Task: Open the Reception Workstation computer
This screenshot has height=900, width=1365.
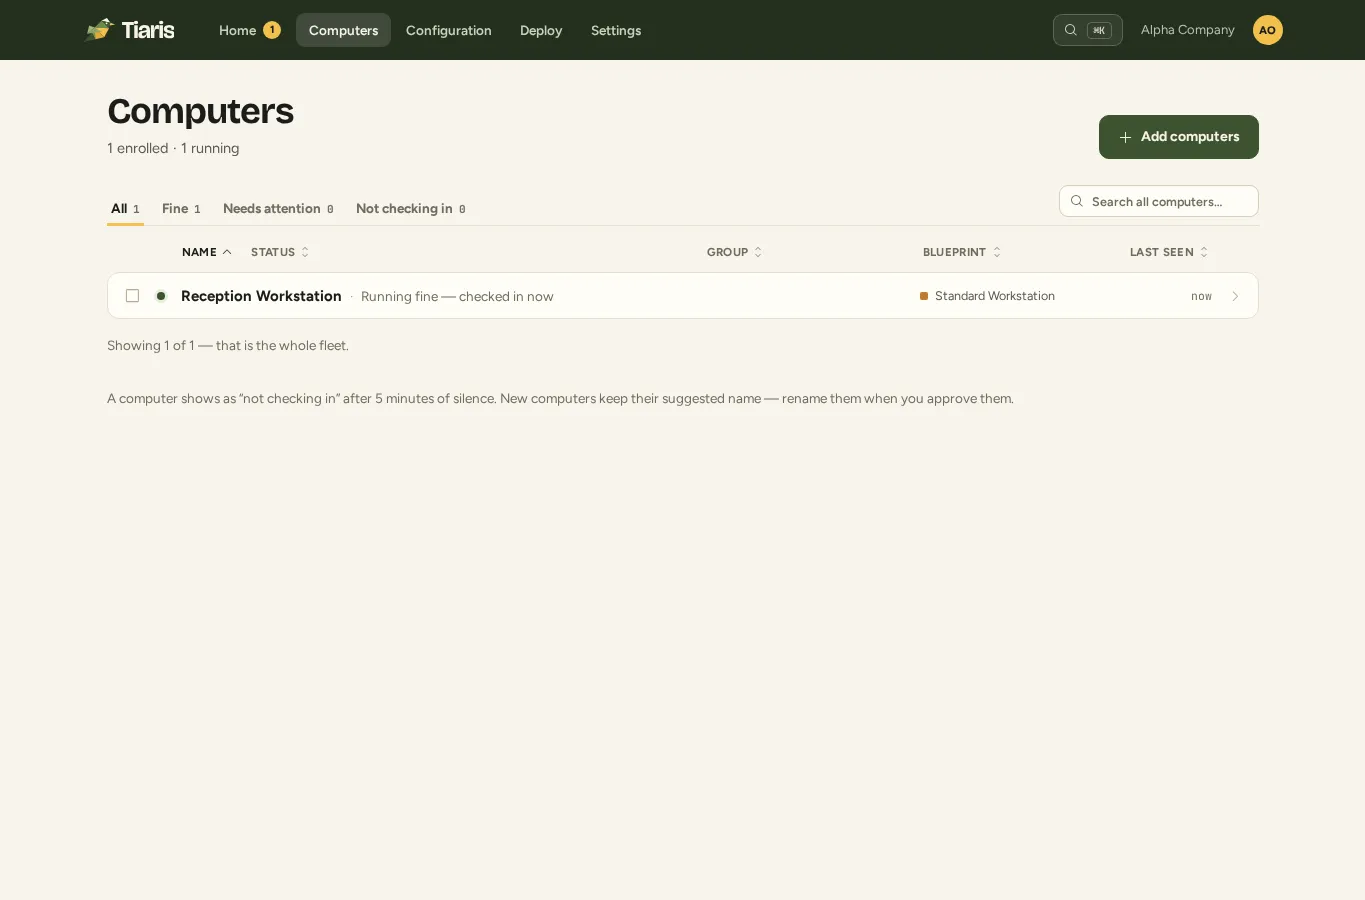Action: point(261,296)
